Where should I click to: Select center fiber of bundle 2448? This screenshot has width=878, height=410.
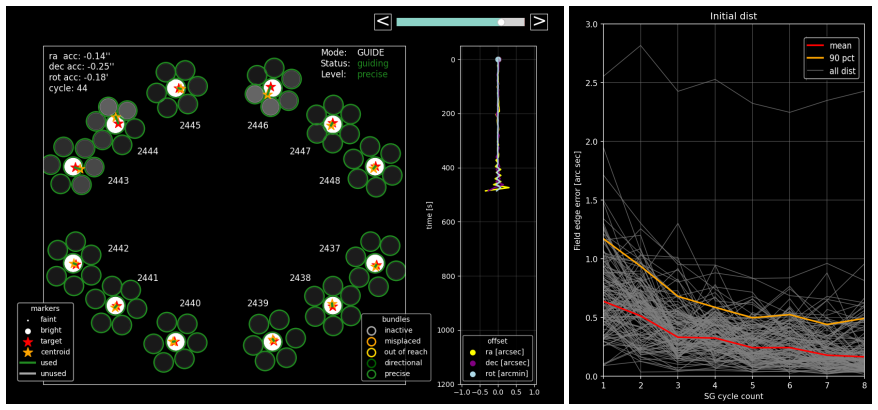point(375,166)
